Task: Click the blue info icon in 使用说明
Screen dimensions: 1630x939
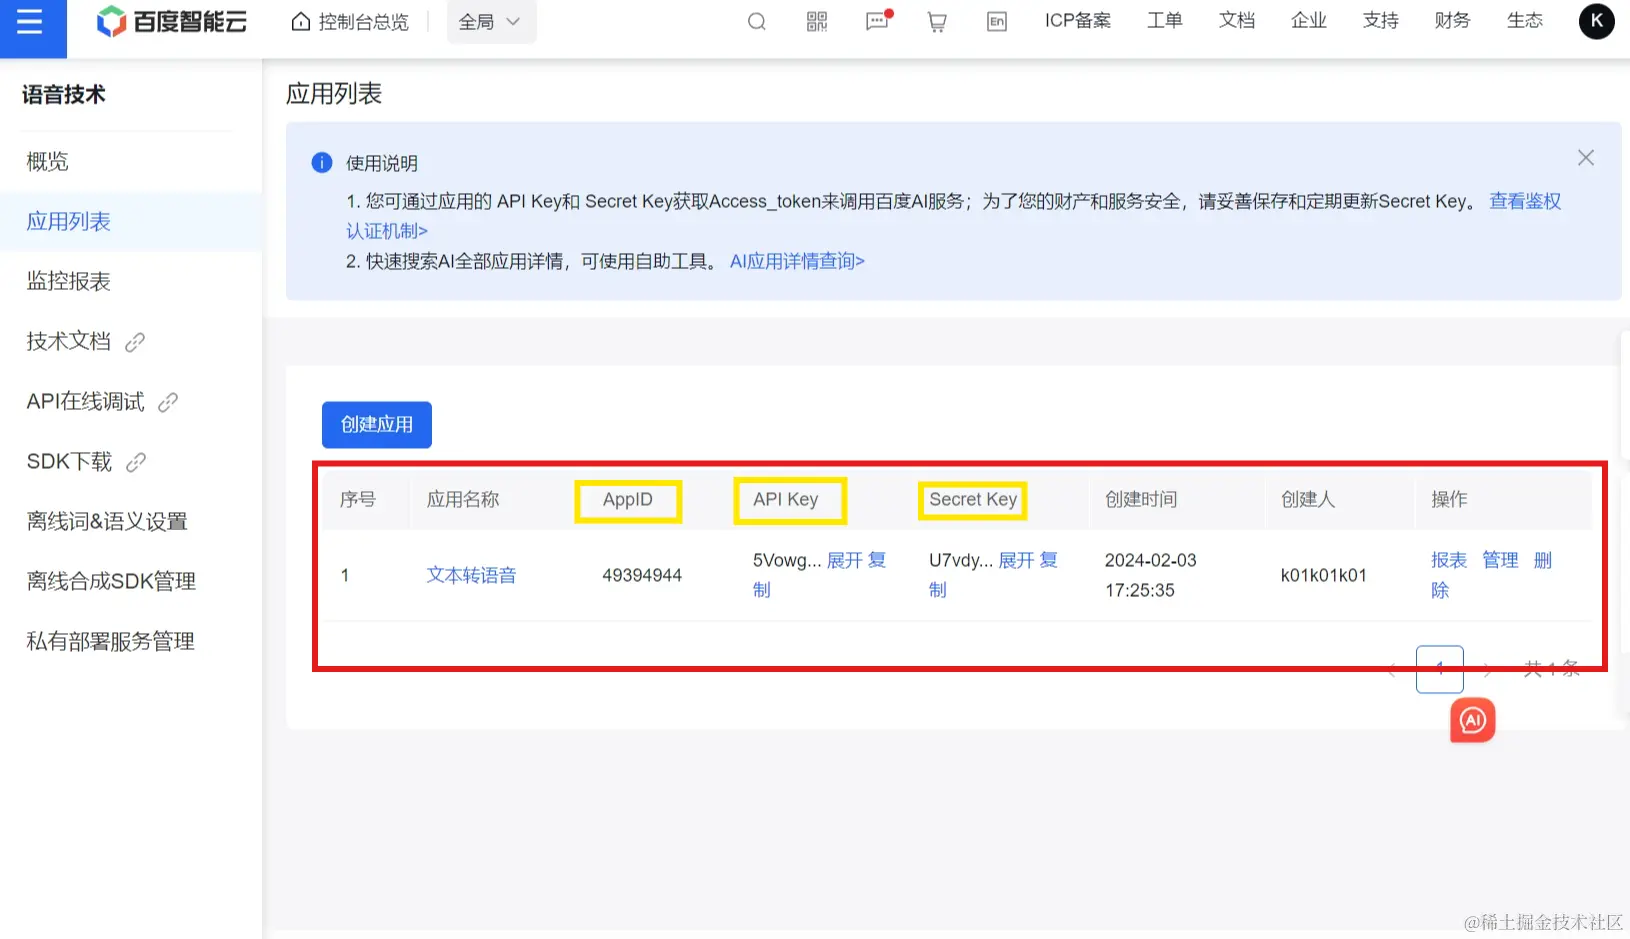Action: click(x=322, y=163)
